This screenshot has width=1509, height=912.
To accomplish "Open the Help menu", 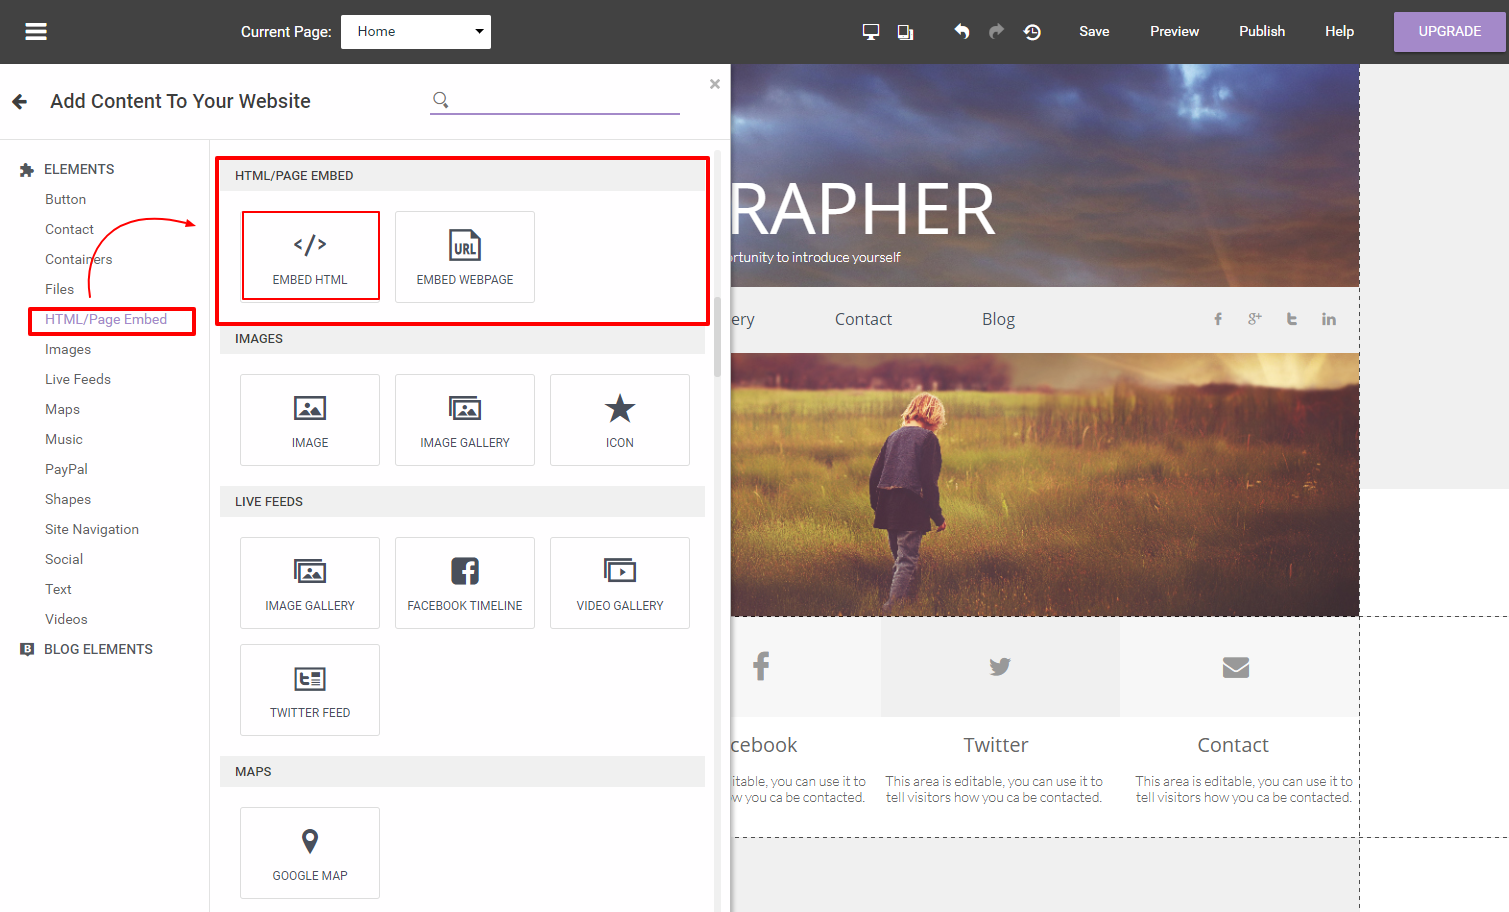I will (x=1339, y=32).
